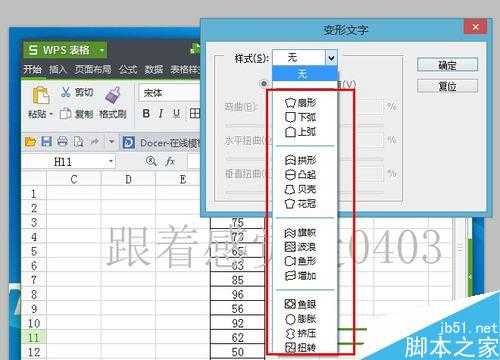
Task: Toggle bold B formatting
Action: coord(146,114)
